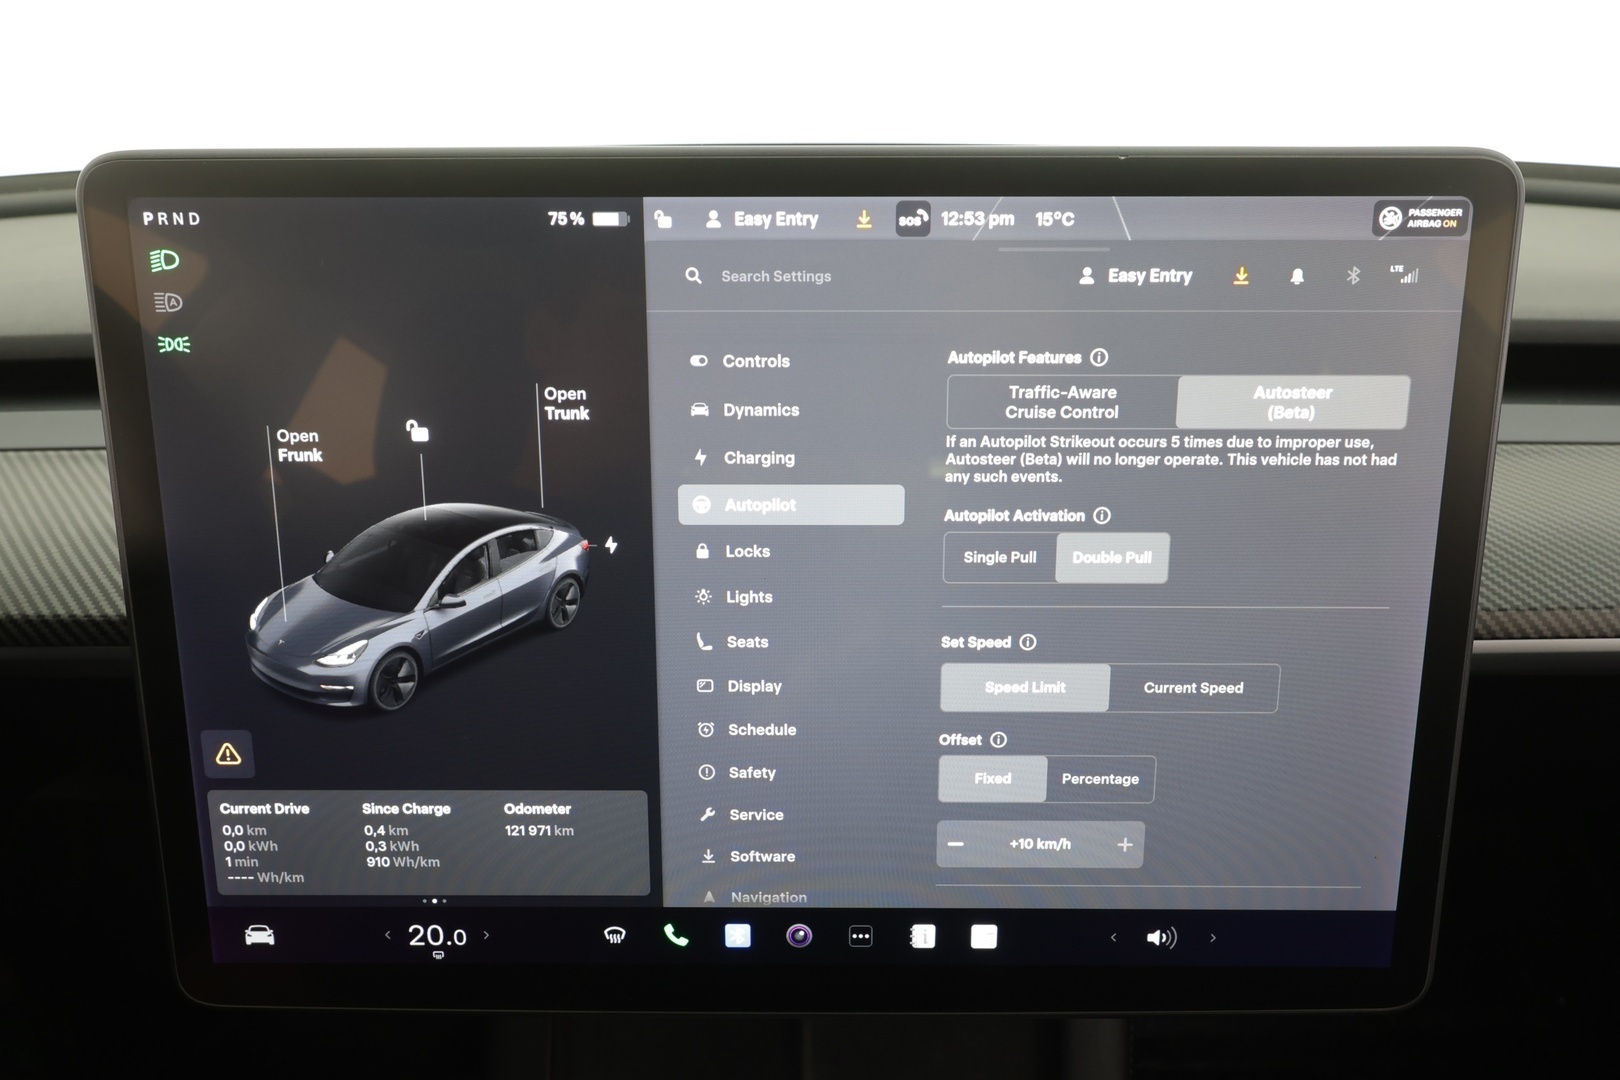
Task: Tap the Search Settings field
Action: click(776, 276)
